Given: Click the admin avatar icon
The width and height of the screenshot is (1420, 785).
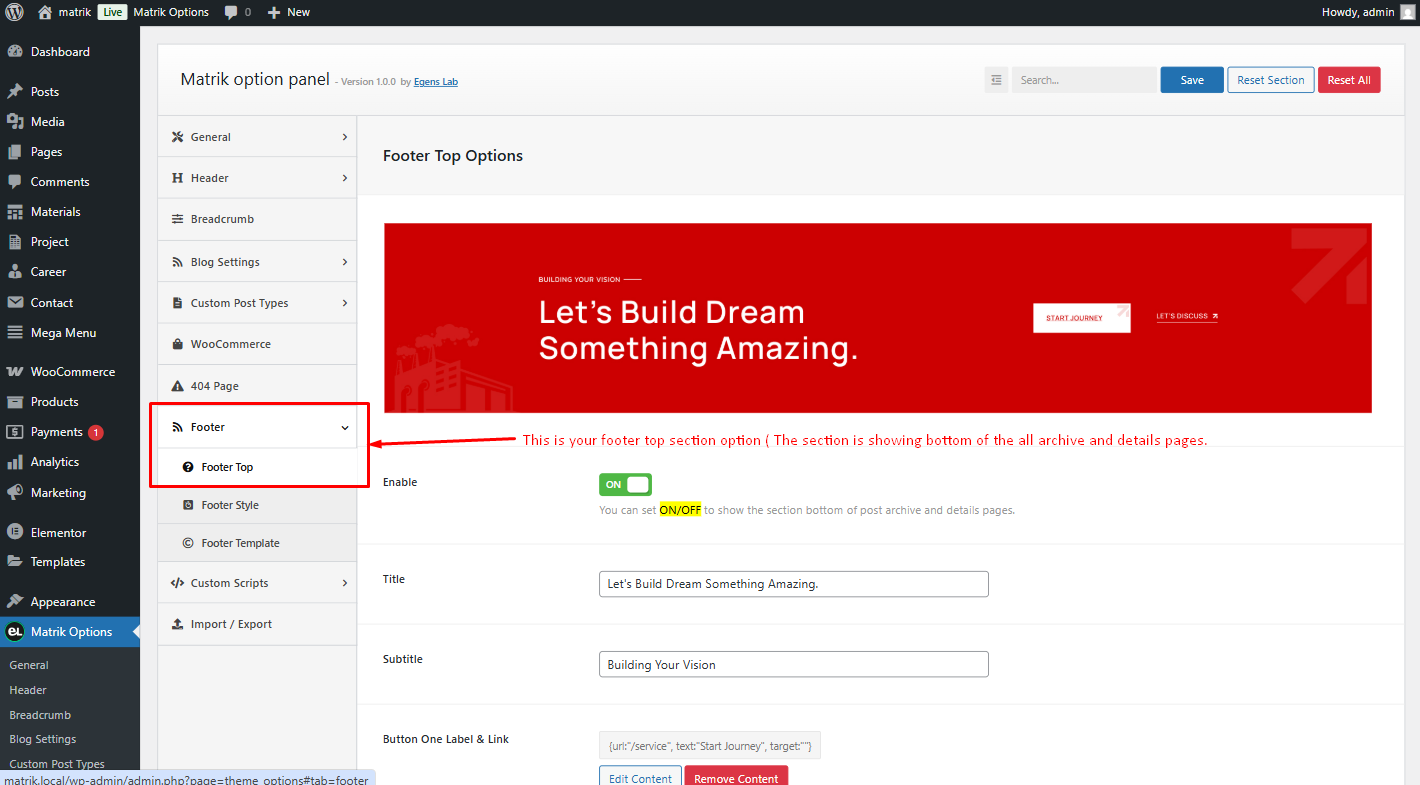Looking at the screenshot, I should pos(1407,12).
